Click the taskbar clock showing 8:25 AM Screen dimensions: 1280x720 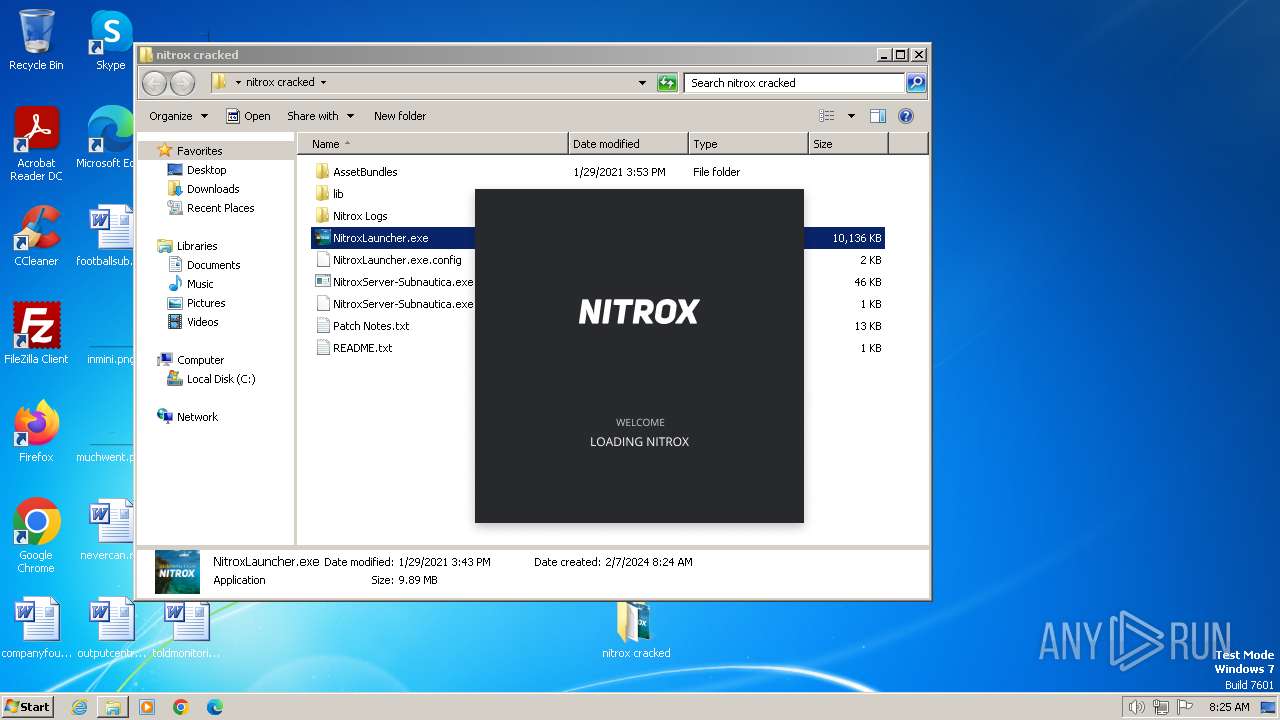click(x=1229, y=707)
